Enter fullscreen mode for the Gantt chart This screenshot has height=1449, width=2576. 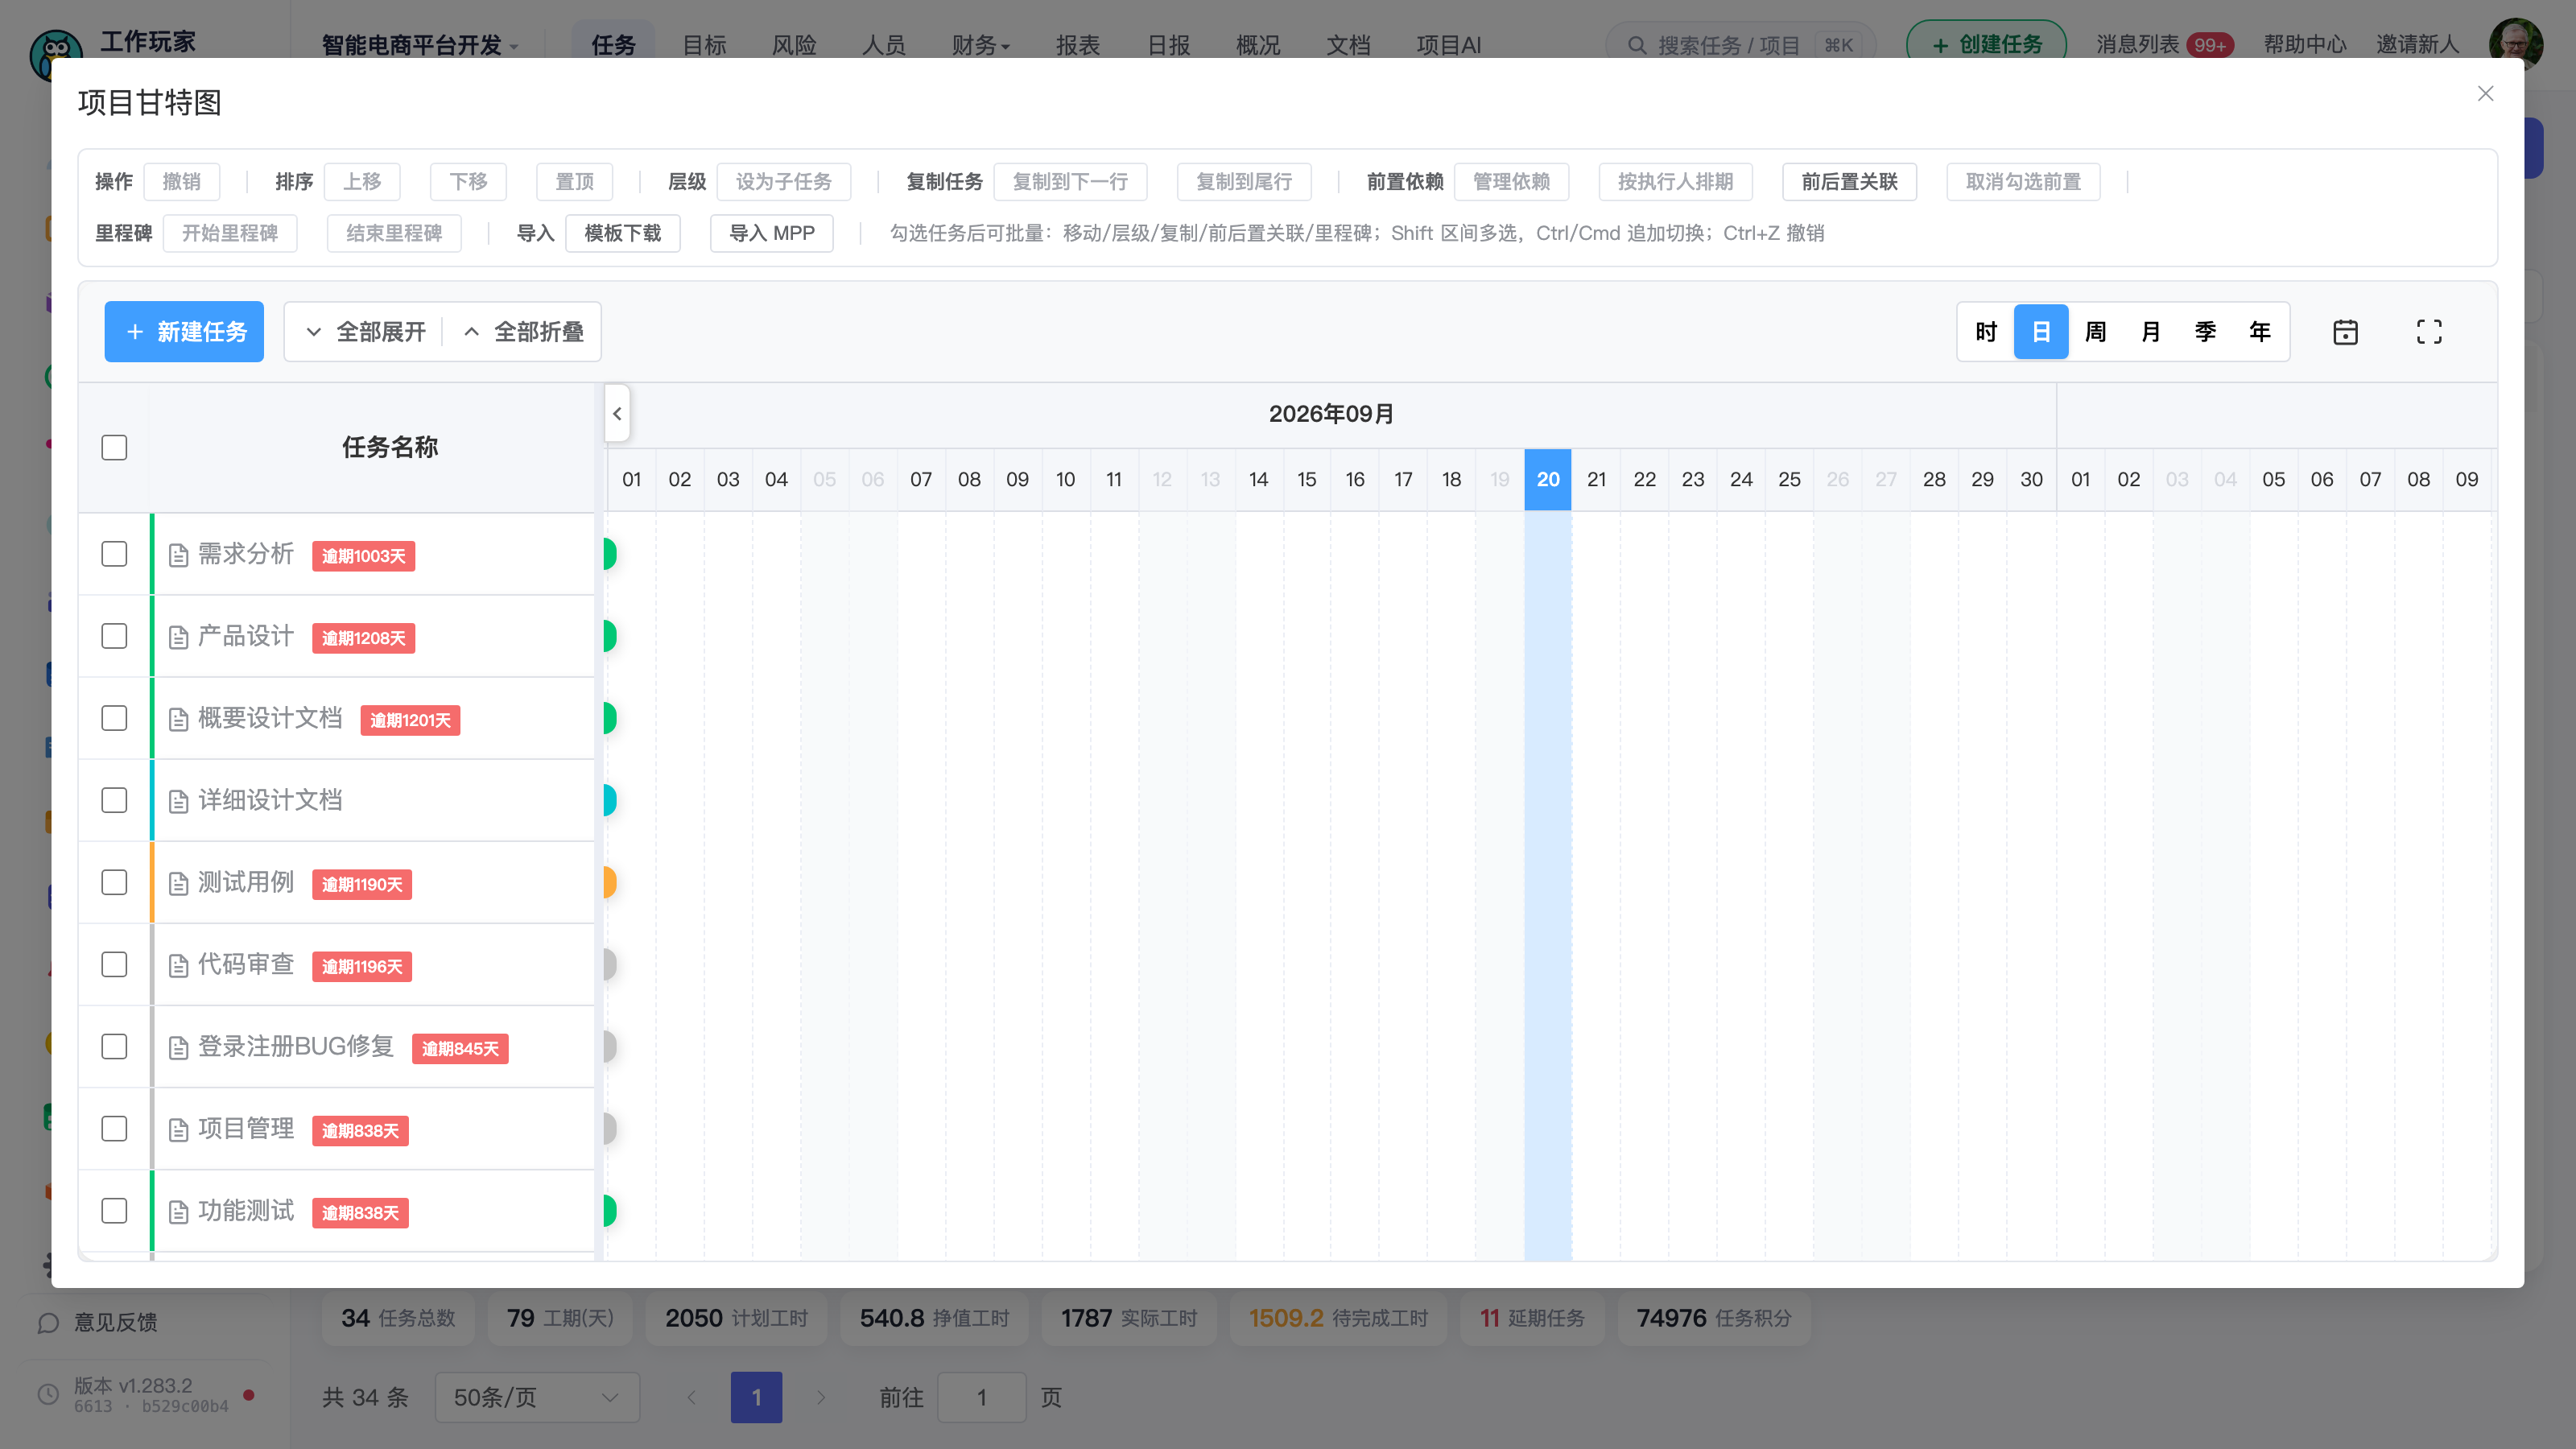(2429, 332)
